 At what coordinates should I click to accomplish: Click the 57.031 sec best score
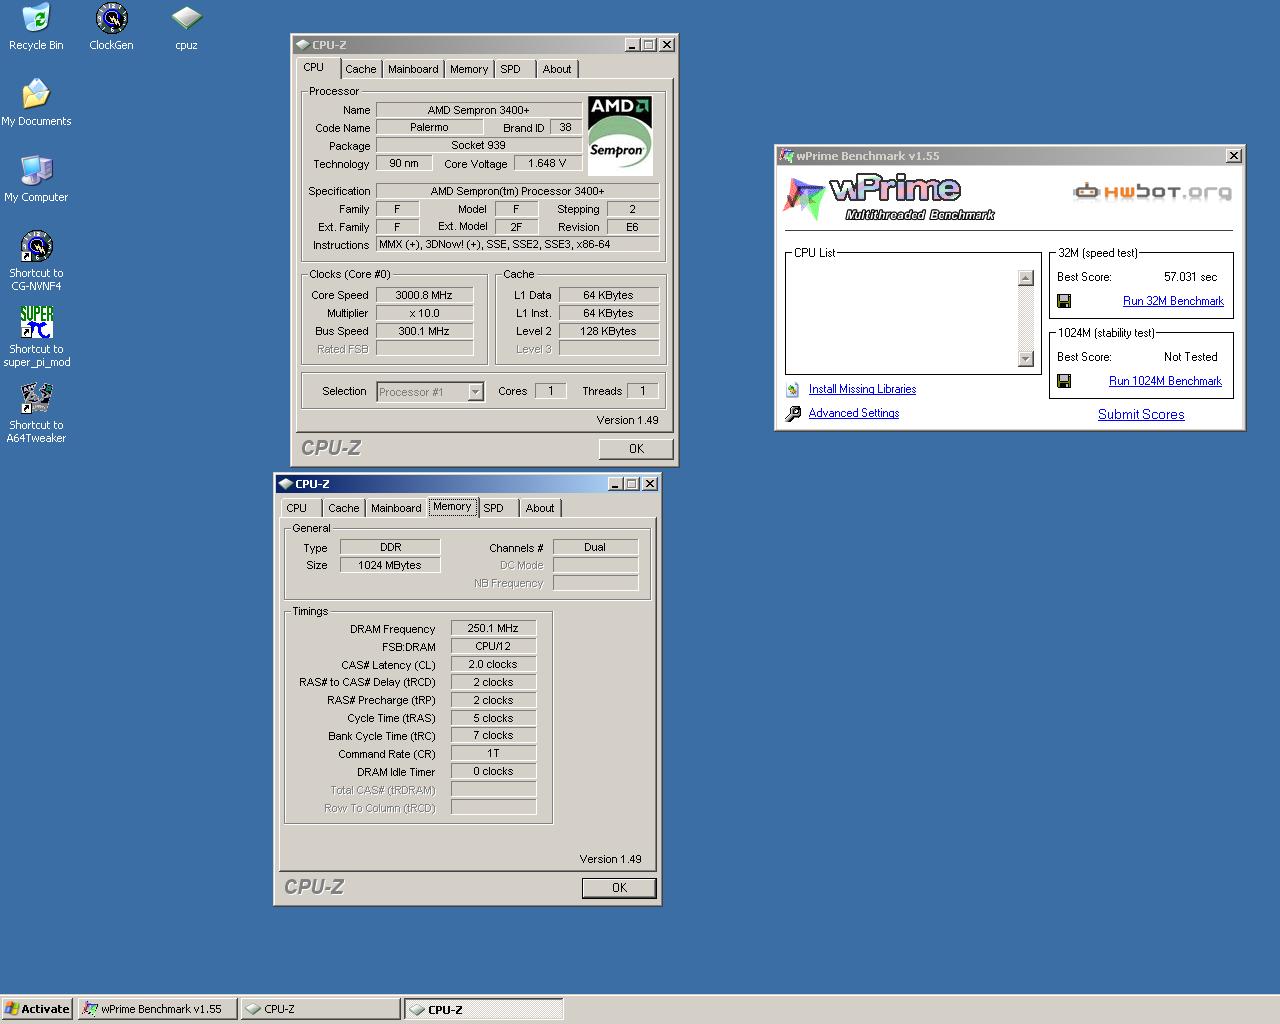pyautogui.click(x=1190, y=277)
